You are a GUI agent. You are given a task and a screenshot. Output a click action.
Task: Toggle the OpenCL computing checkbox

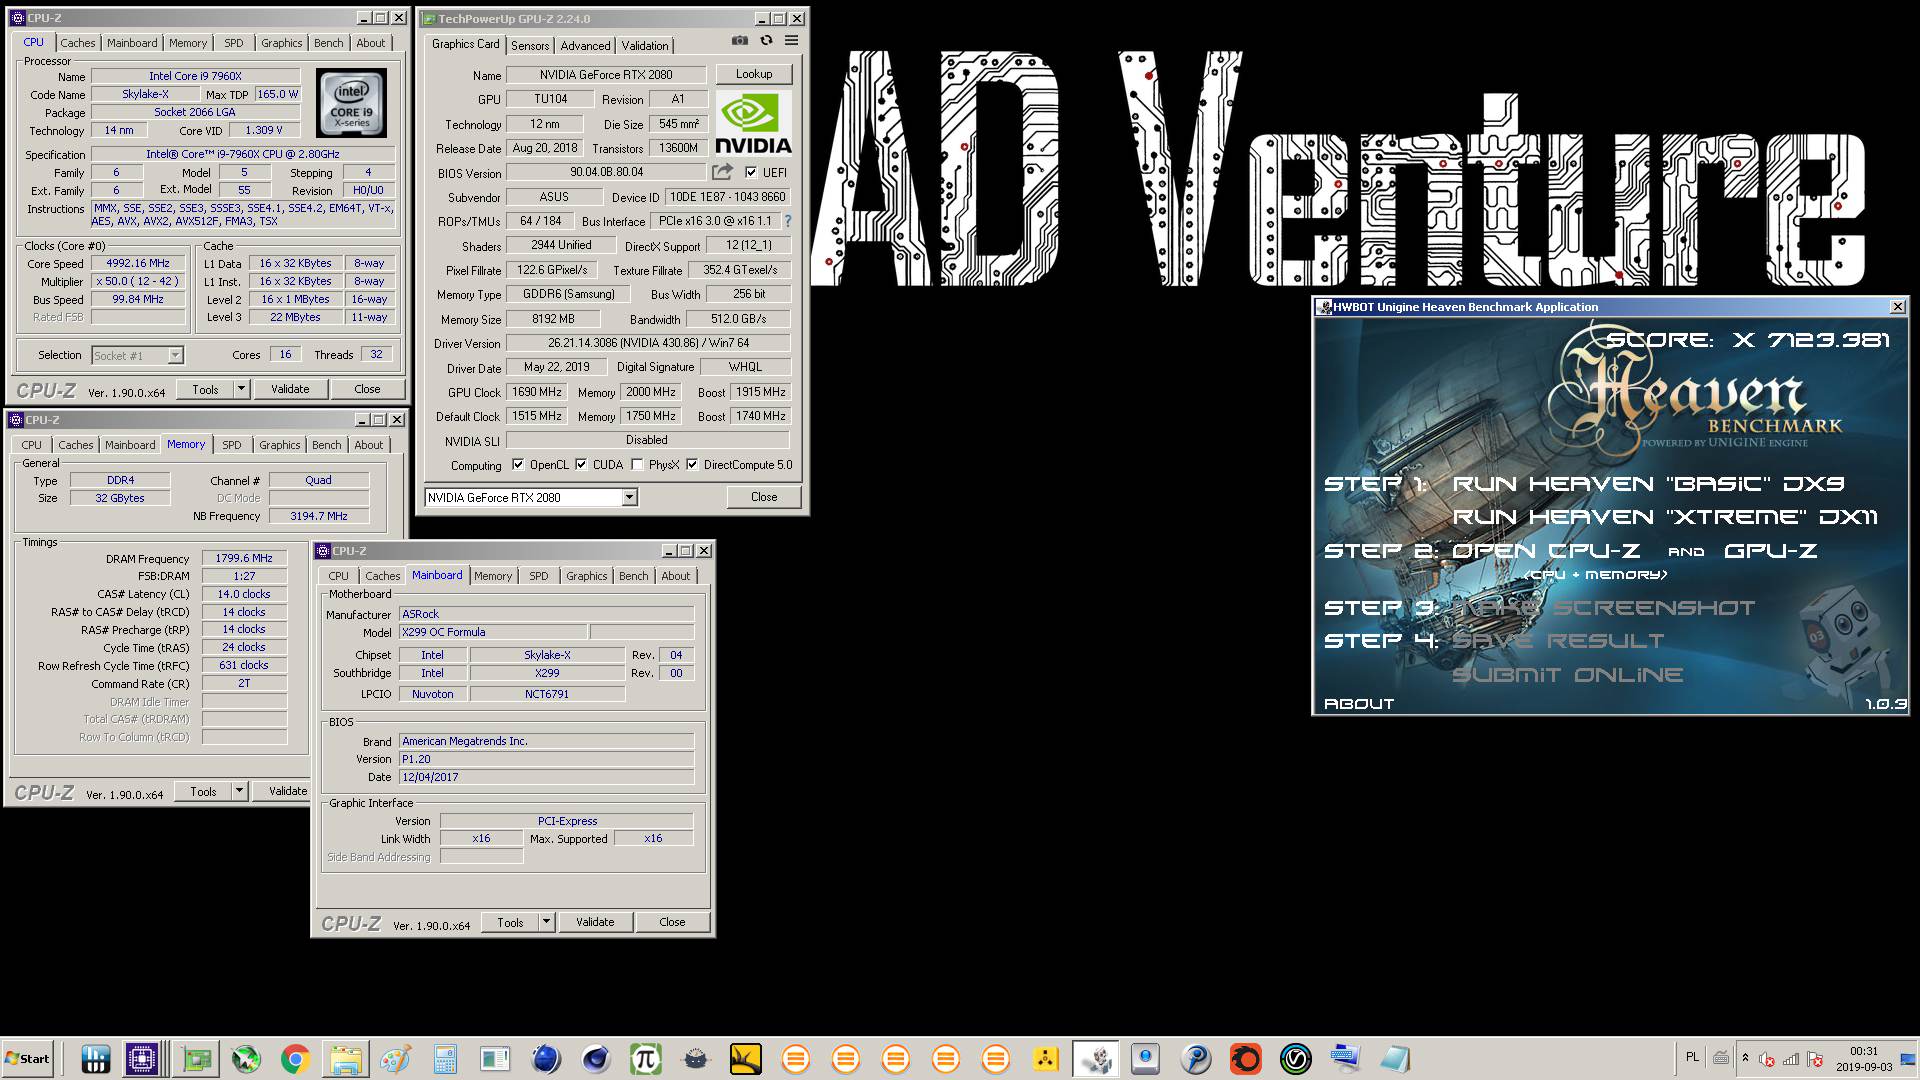518,464
